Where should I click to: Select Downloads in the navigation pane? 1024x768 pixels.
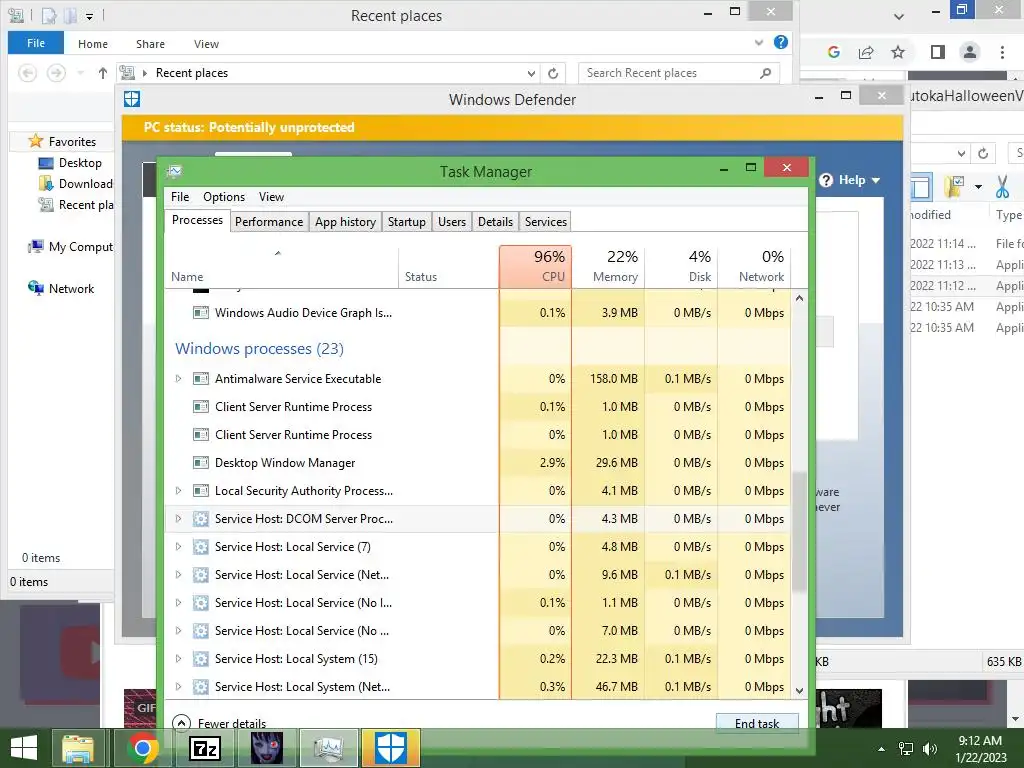pos(76,184)
